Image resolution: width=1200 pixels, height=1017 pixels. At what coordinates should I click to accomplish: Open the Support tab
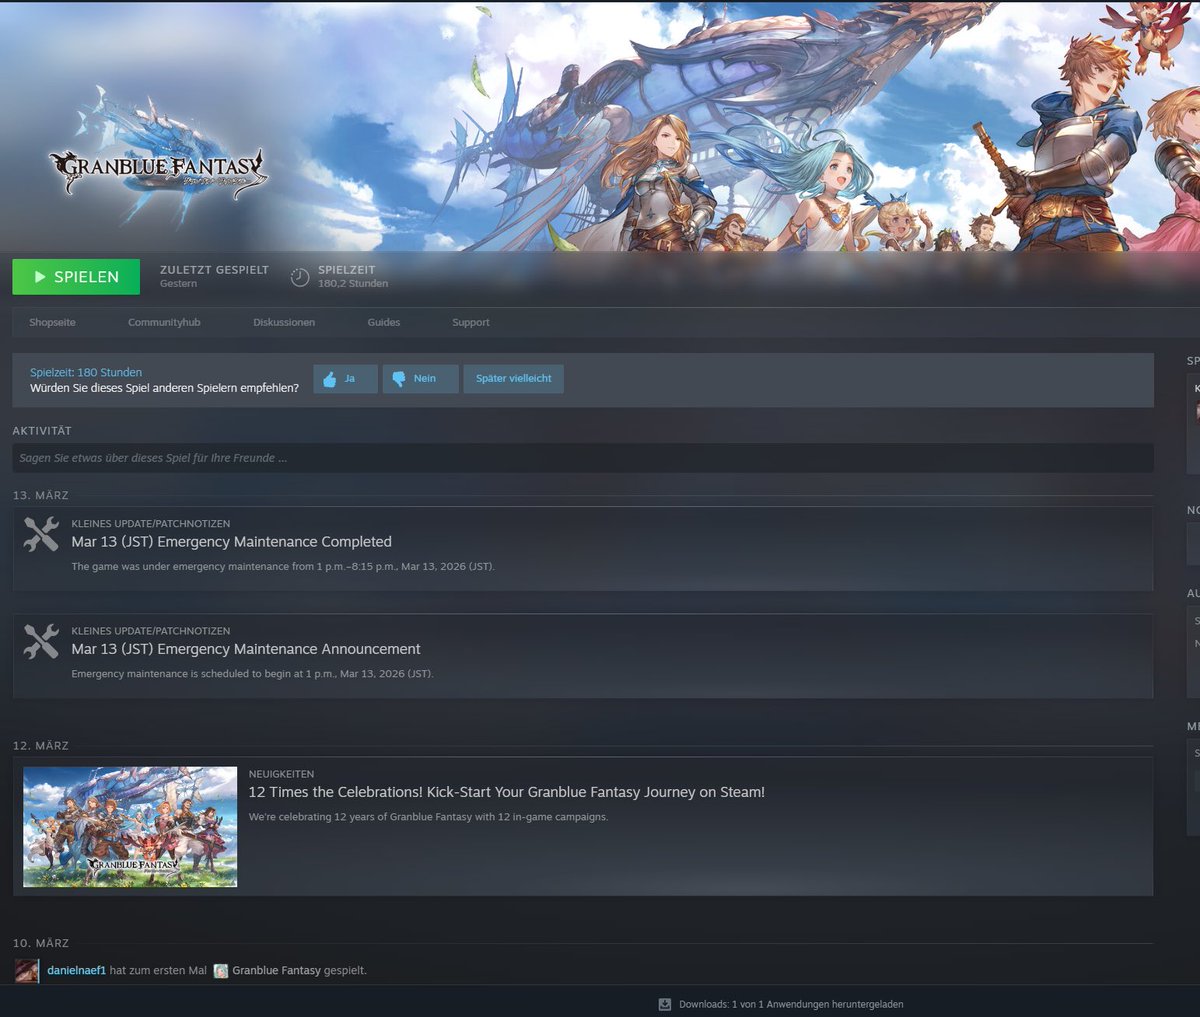pyautogui.click(x=471, y=322)
